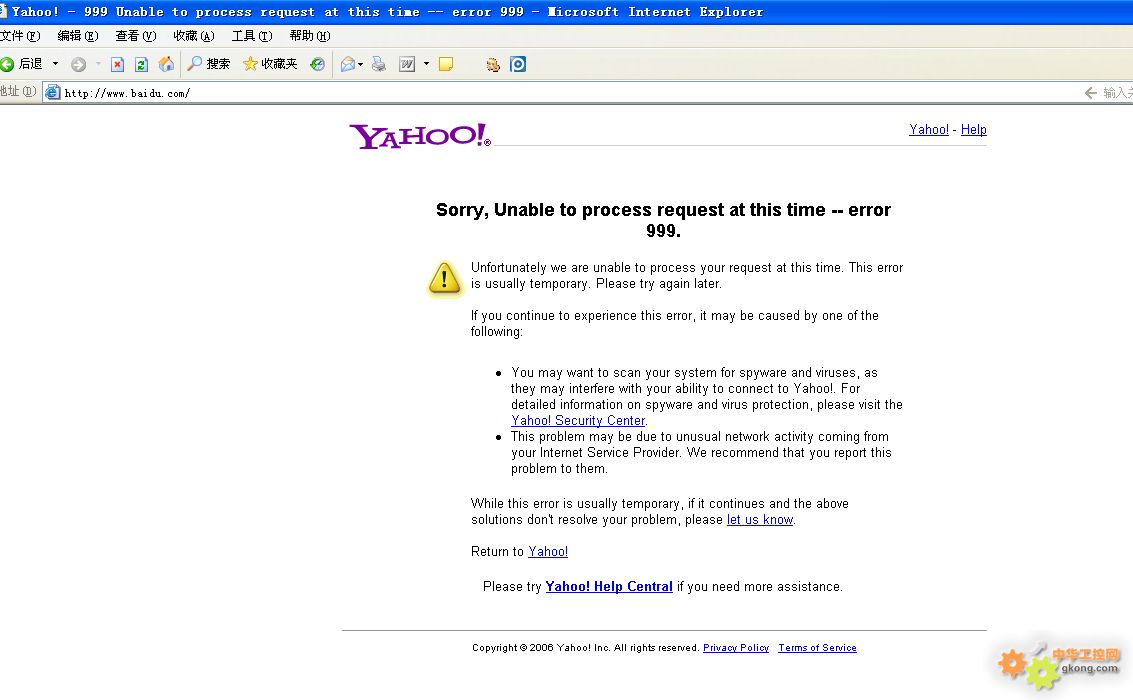Click the Help link at top right

pyautogui.click(x=973, y=129)
